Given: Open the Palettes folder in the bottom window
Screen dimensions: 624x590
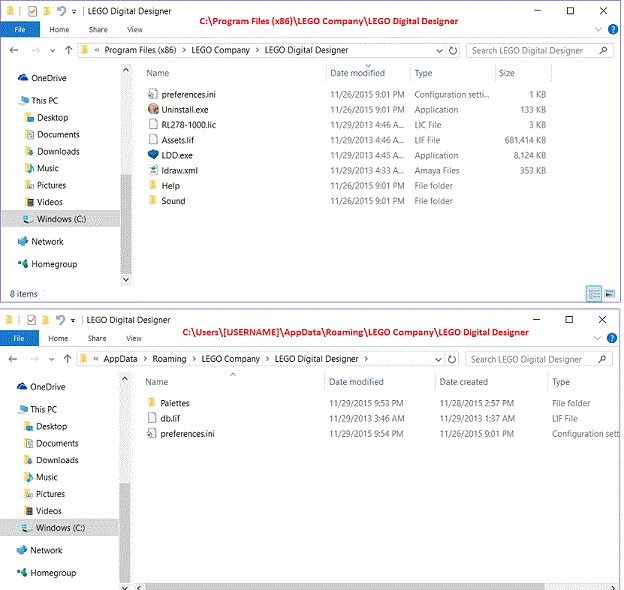Looking at the screenshot, I should pos(174,403).
